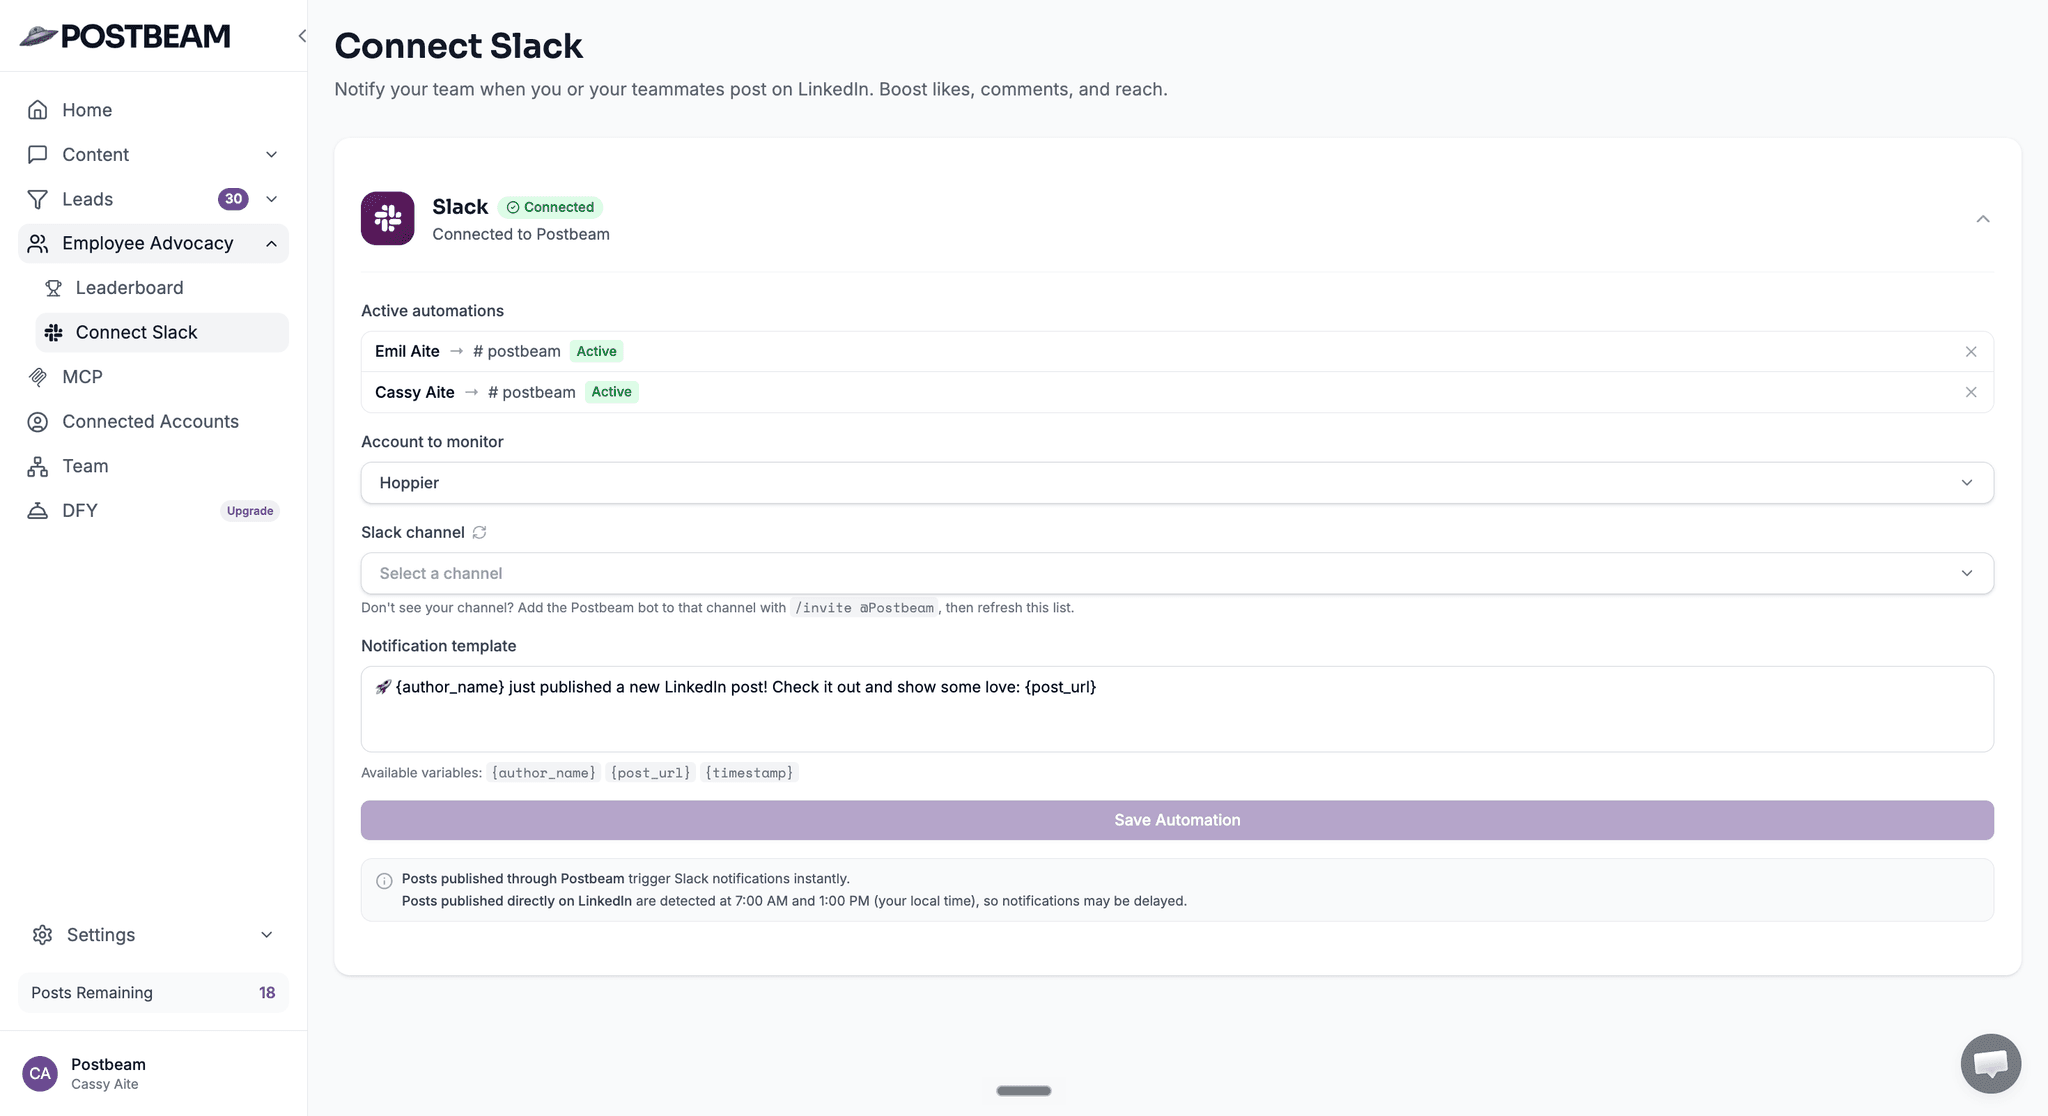Image resolution: width=2048 pixels, height=1116 pixels.
Task: Click the /invite @Postbeam code snippet
Action: click(x=865, y=608)
